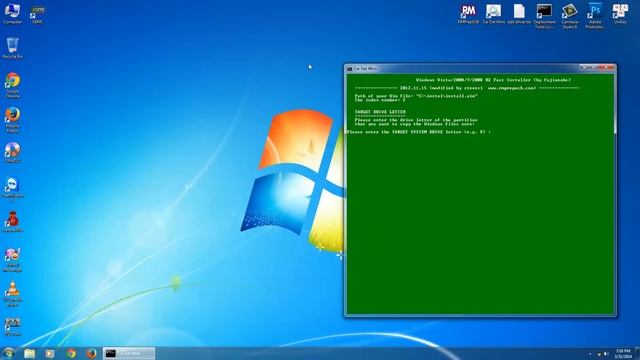Launch Firefox from the taskbar
The image size is (640, 360).
[91, 353]
